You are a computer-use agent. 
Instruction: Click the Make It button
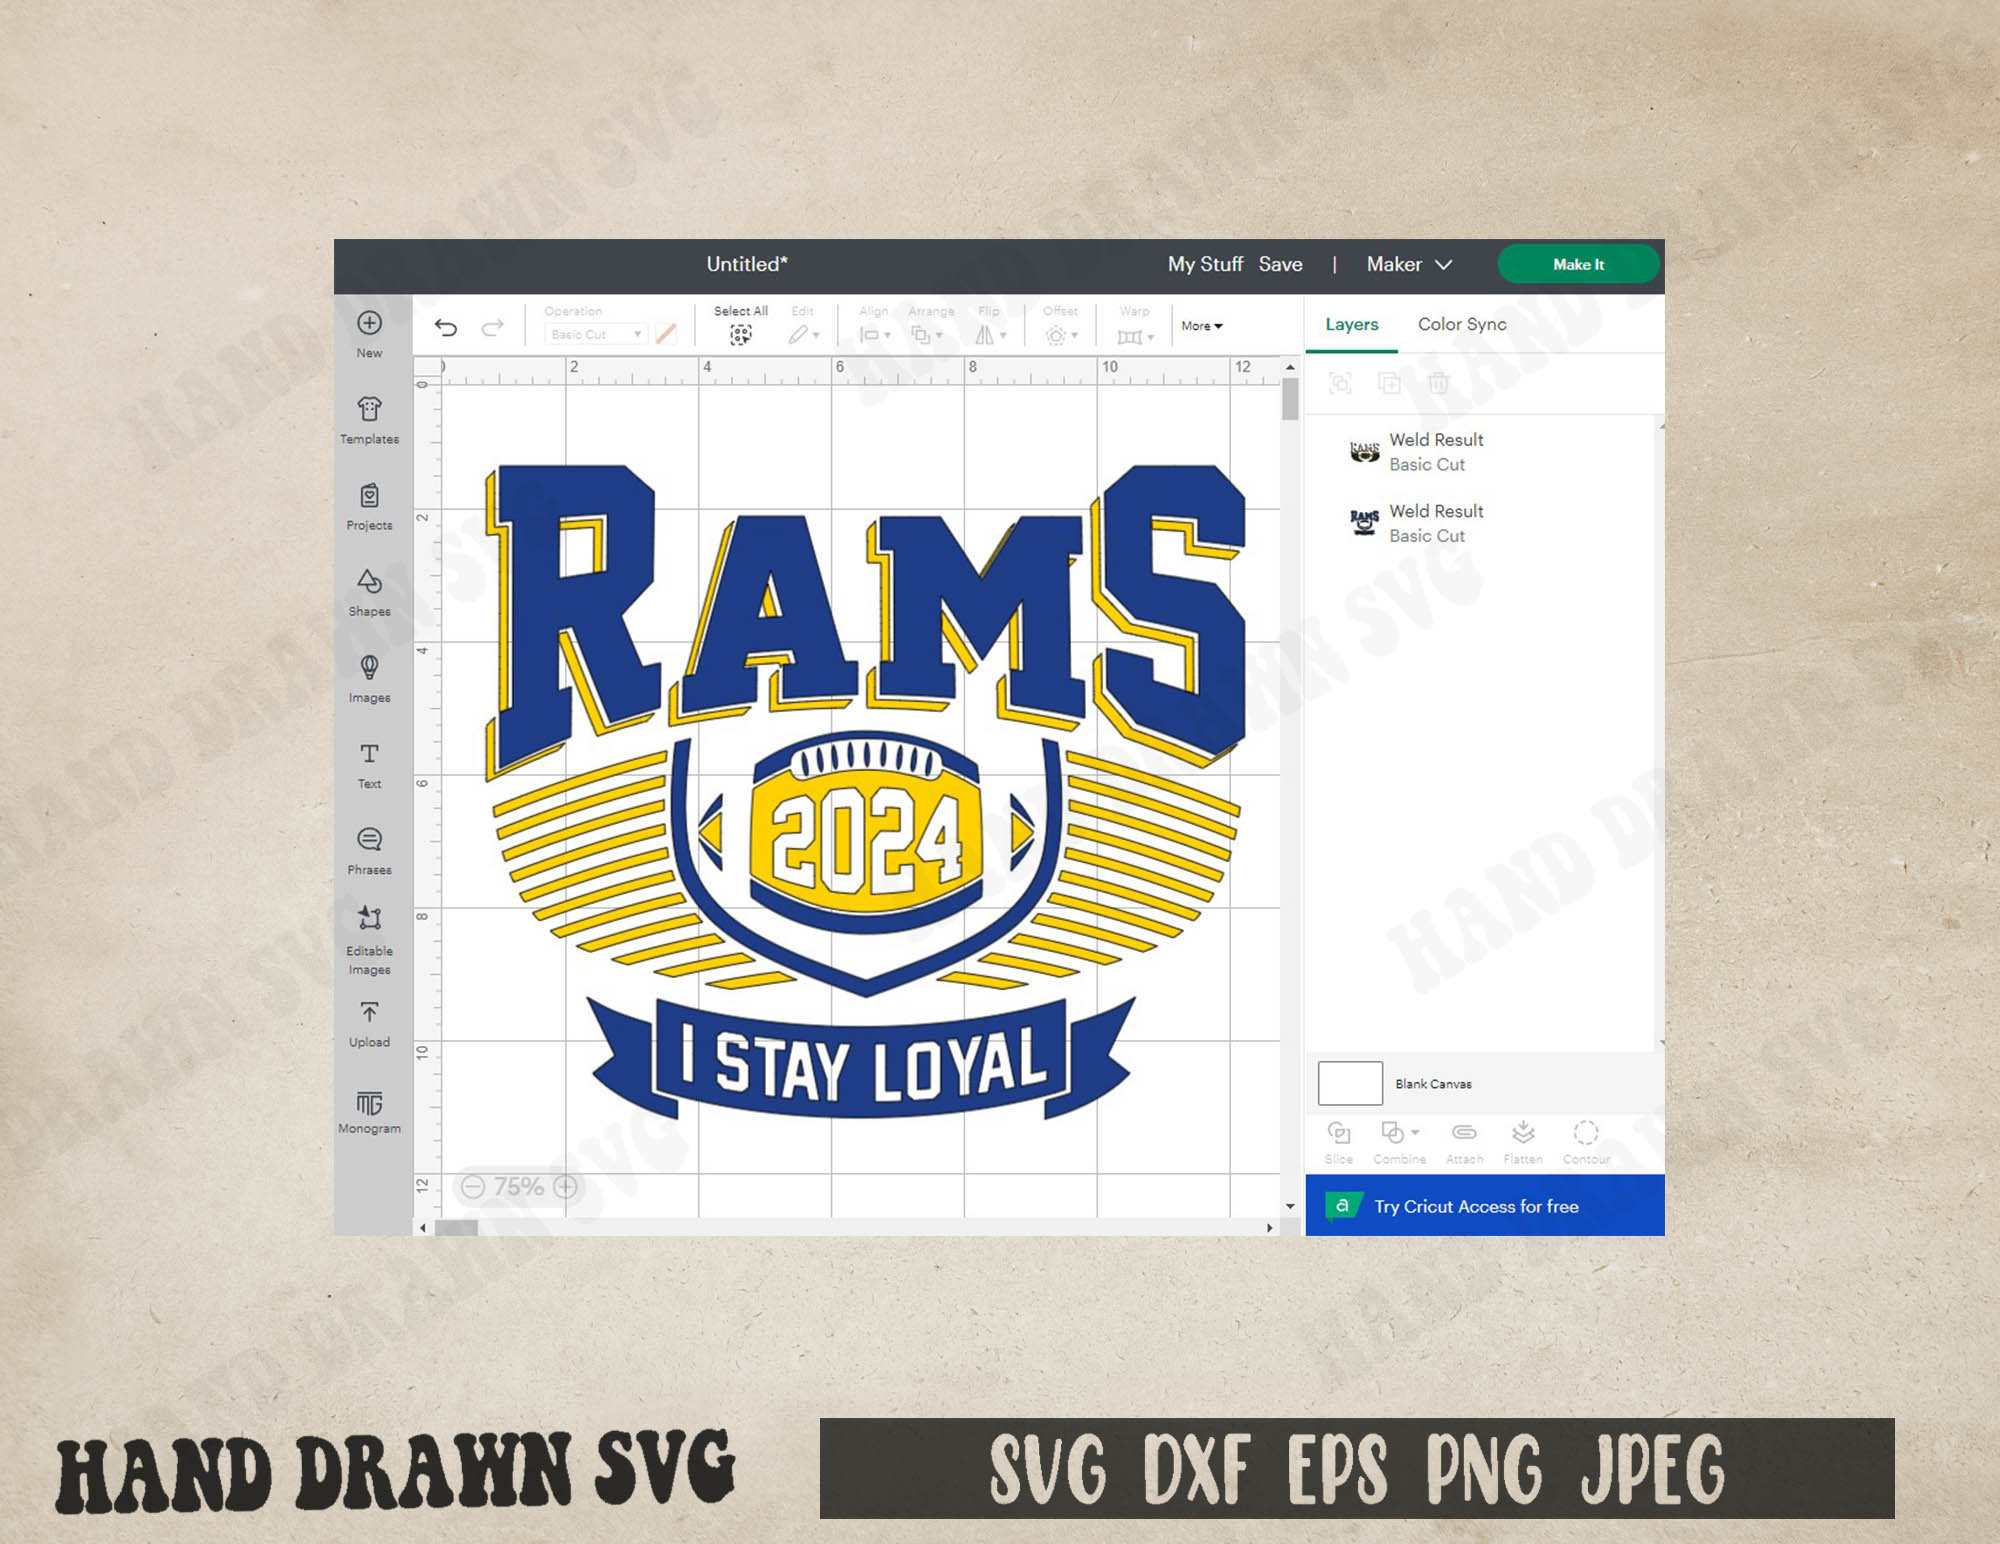(1578, 264)
